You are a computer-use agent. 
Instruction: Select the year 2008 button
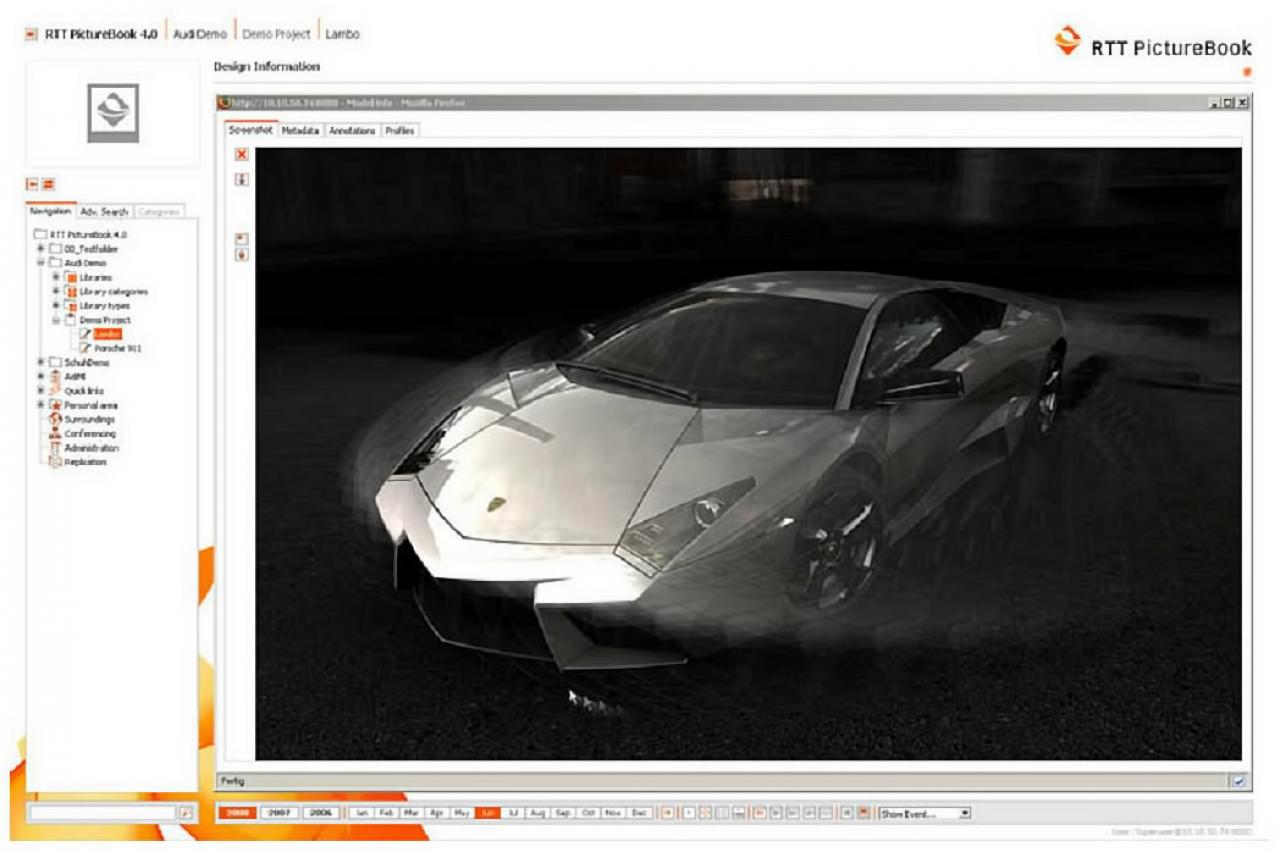[238, 814]
